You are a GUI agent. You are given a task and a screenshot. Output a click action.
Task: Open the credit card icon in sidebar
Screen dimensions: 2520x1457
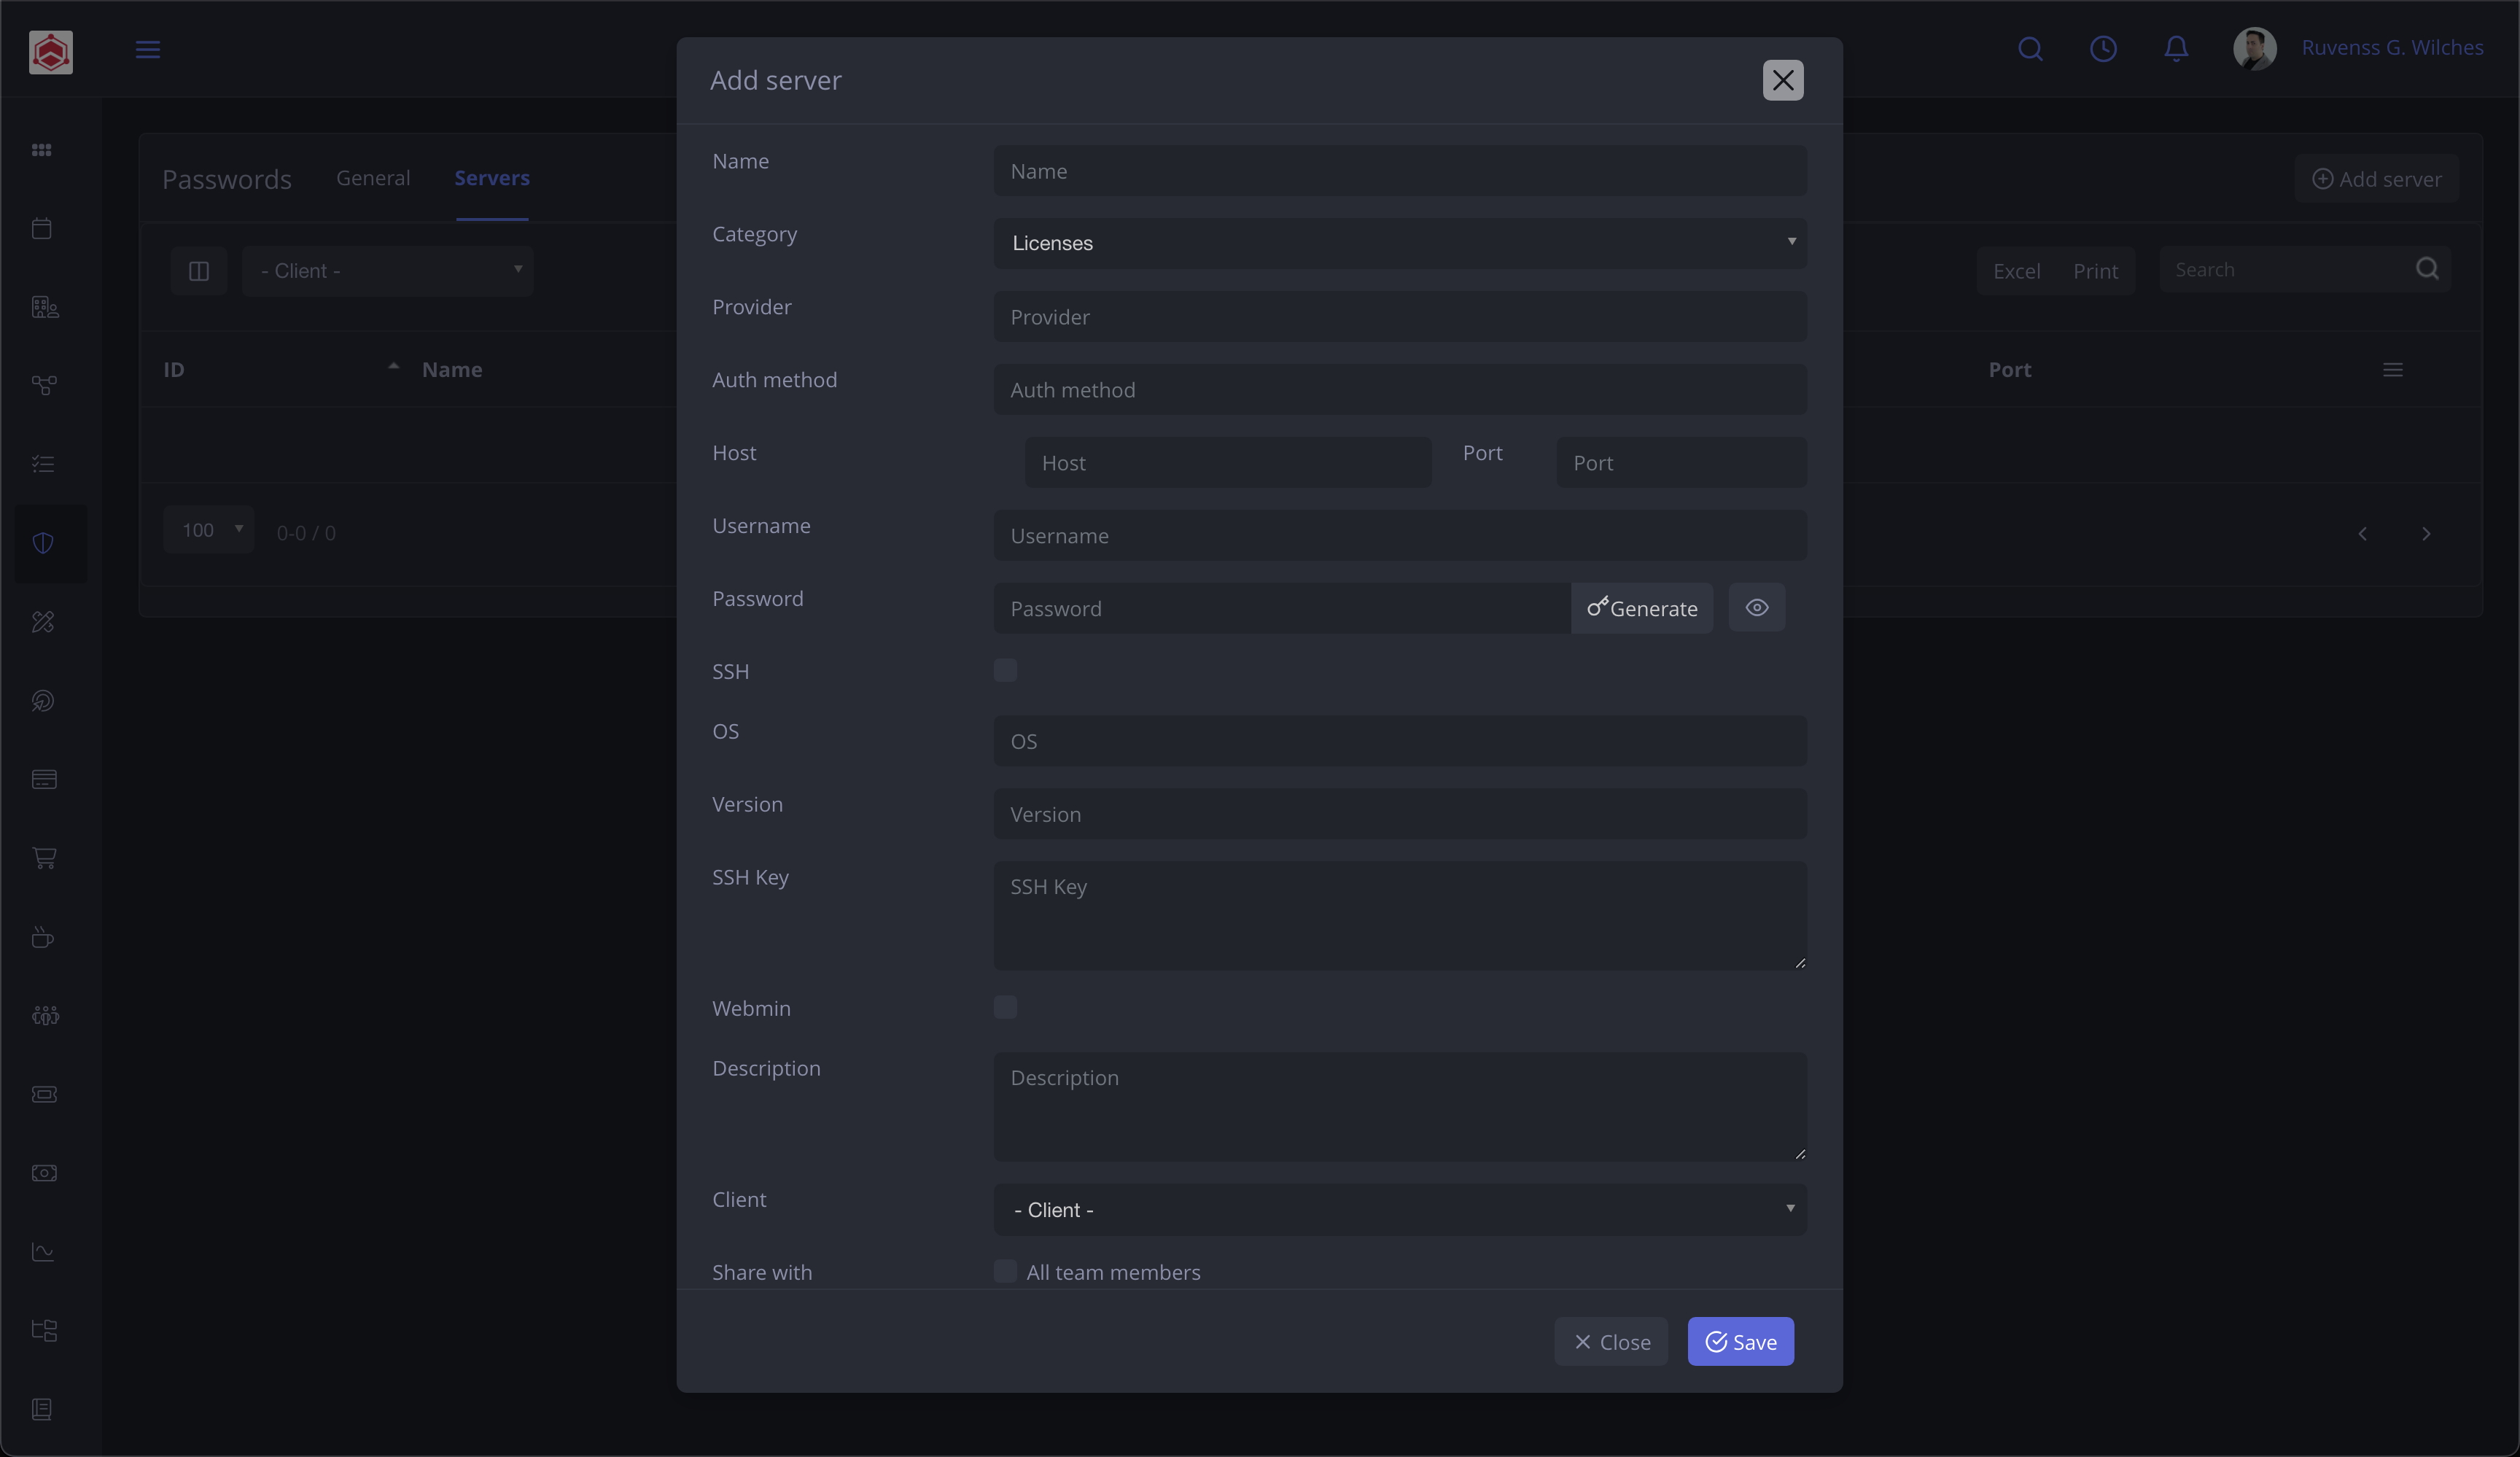(44, 779)
